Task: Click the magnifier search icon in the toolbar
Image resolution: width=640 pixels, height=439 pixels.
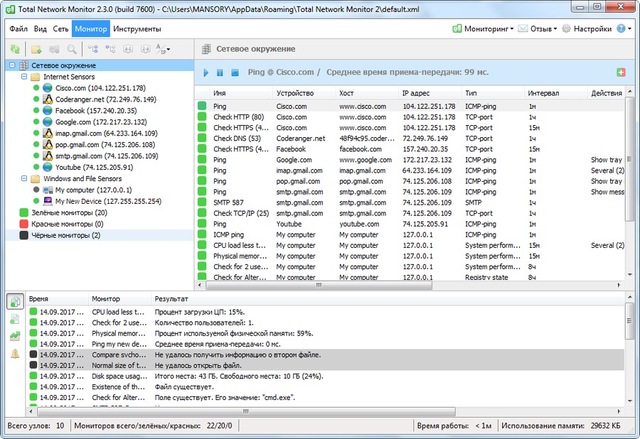Action: pos(72,48)
